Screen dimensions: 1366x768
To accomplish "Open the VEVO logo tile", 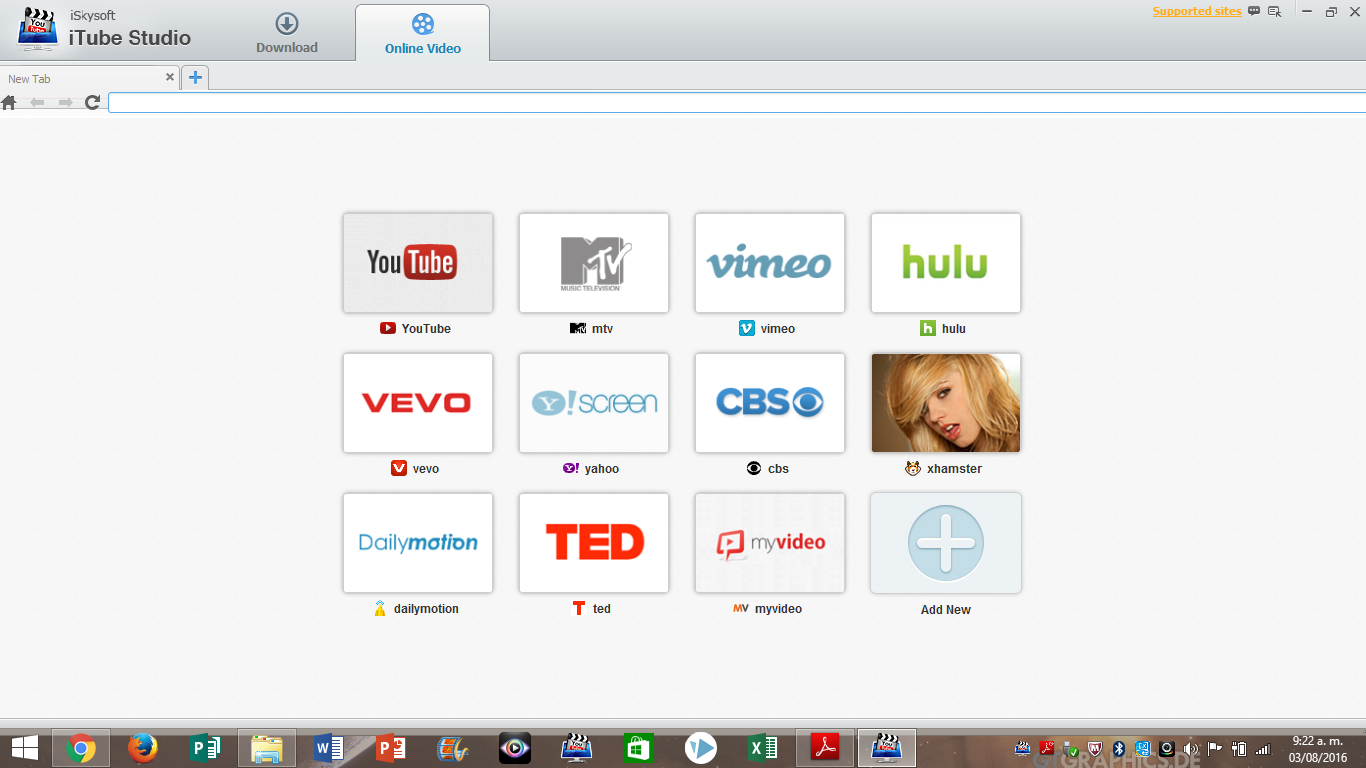I will tap(418, 403).
